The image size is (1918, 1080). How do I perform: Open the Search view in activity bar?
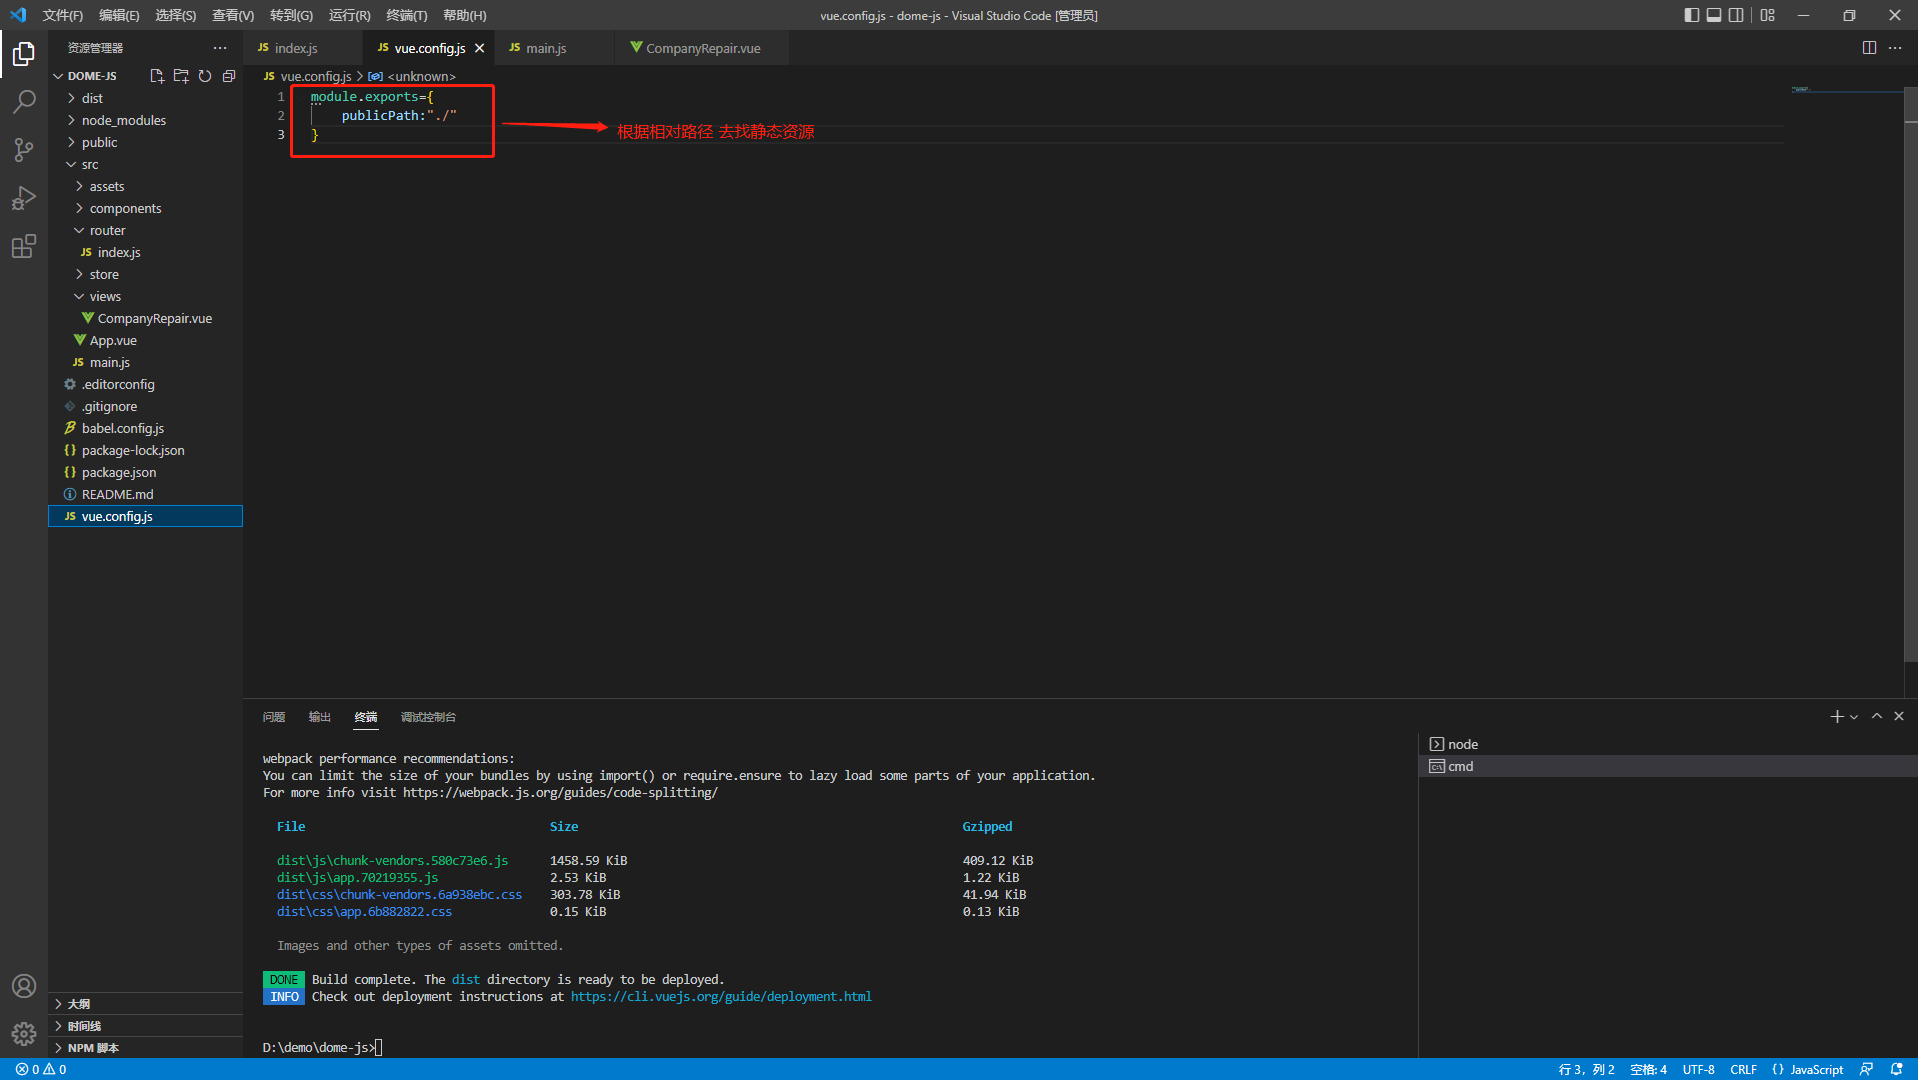[24, 101]
